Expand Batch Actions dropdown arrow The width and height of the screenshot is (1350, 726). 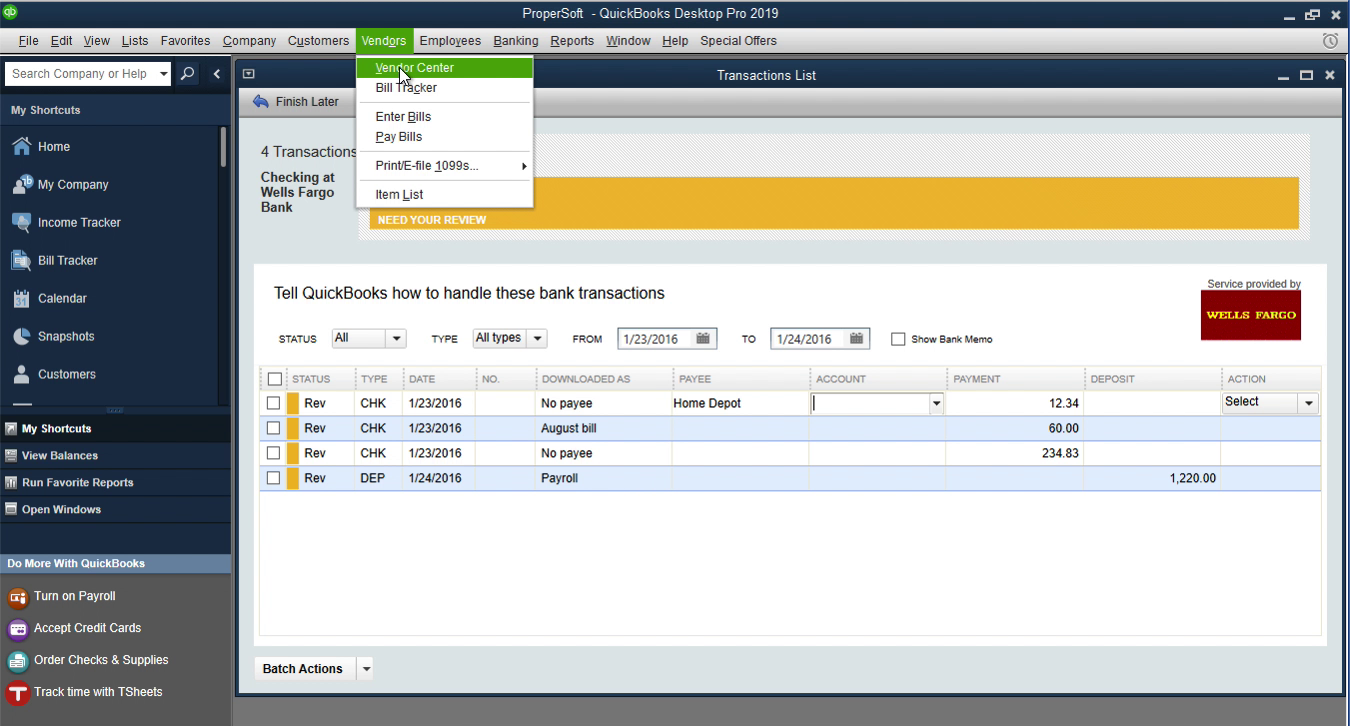tap(365, 669)
